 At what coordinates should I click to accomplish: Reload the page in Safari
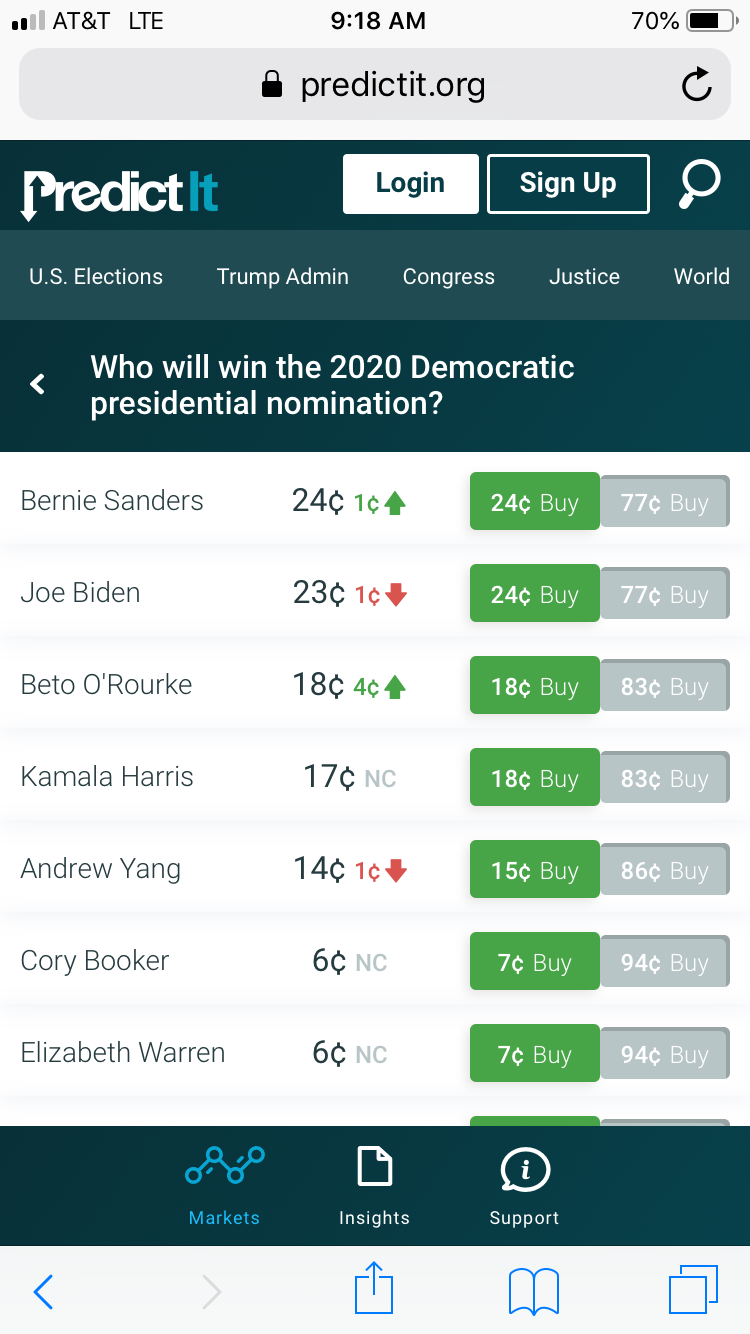point(696,85)
